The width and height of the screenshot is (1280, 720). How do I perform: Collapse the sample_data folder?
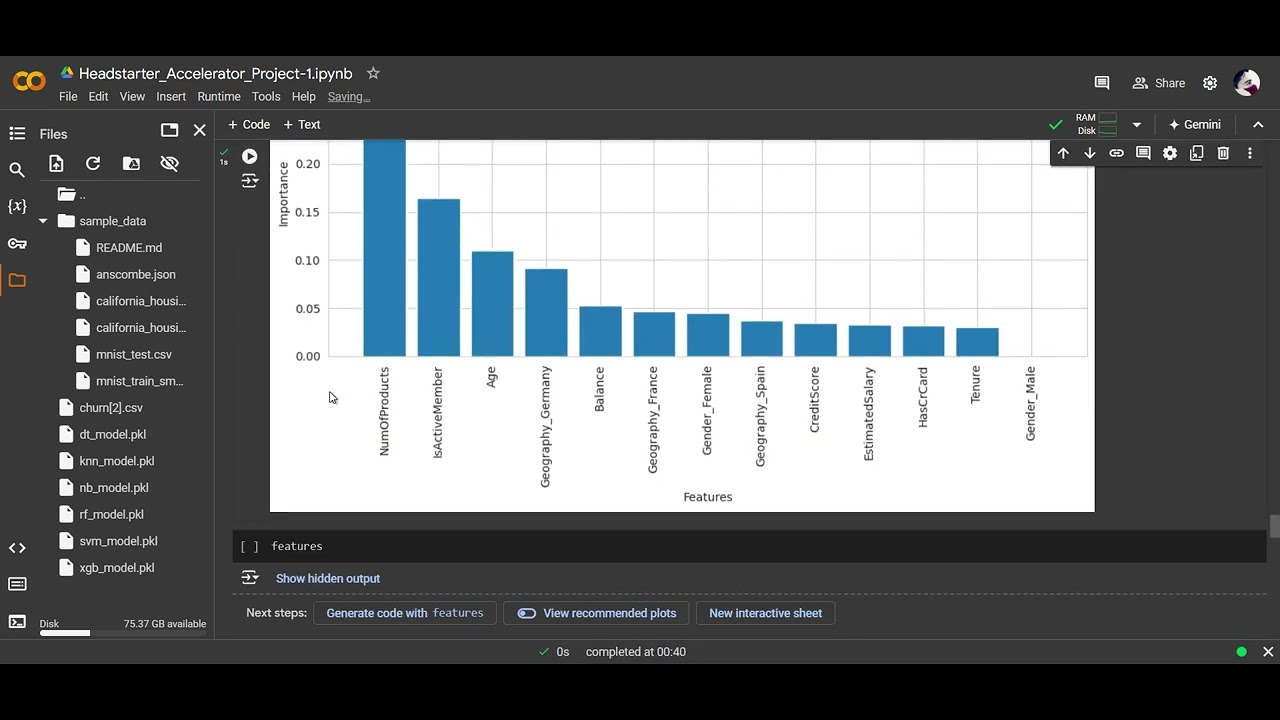coord(43,221)
